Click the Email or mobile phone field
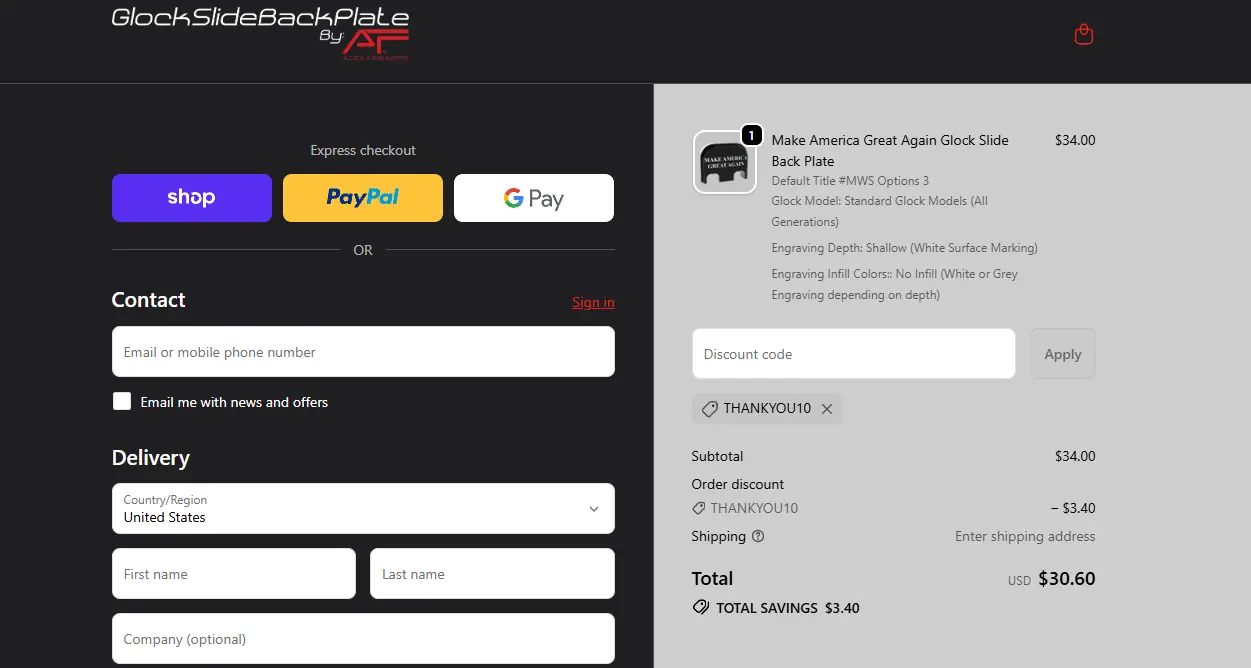 pyautogui.click(x=362, y=352)
